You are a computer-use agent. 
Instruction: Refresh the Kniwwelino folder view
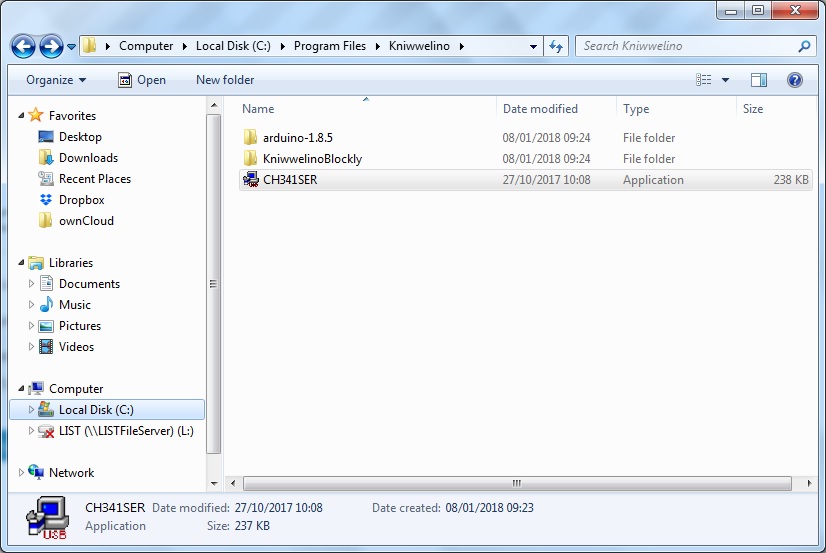point(556,46)
